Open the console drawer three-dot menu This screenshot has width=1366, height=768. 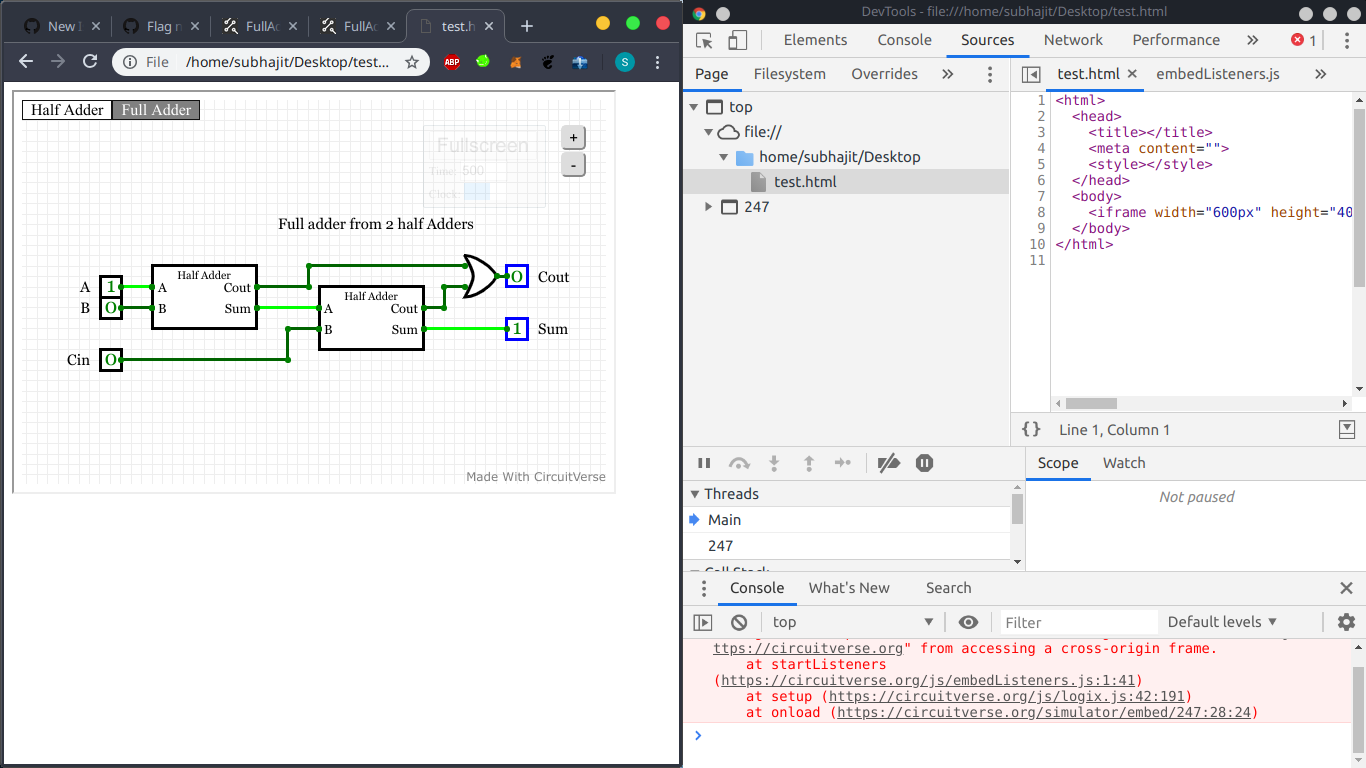pos(704,588)
